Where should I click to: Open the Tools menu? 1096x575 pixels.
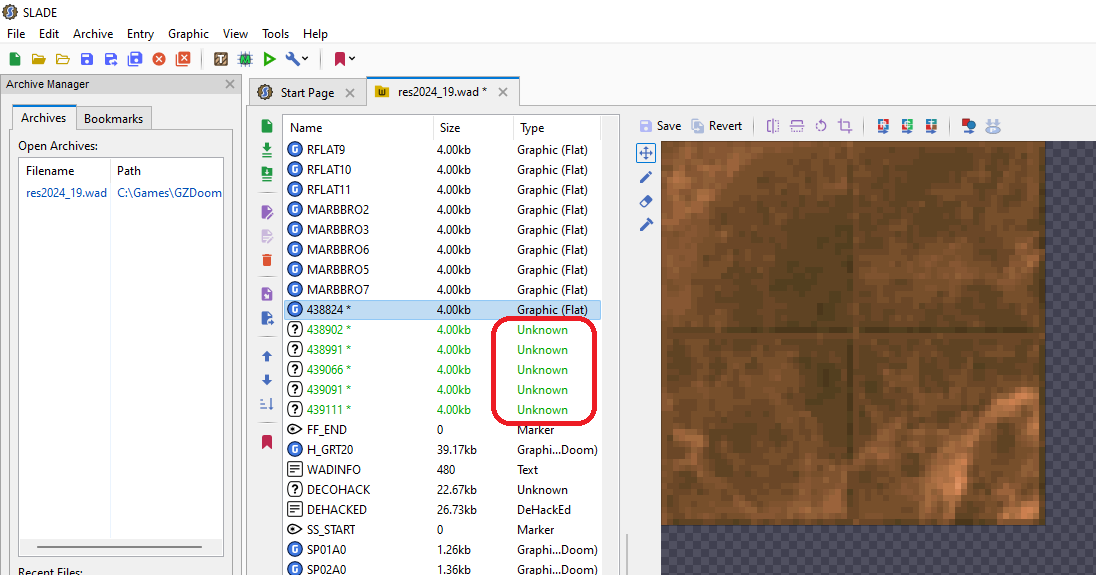(275, 34)
